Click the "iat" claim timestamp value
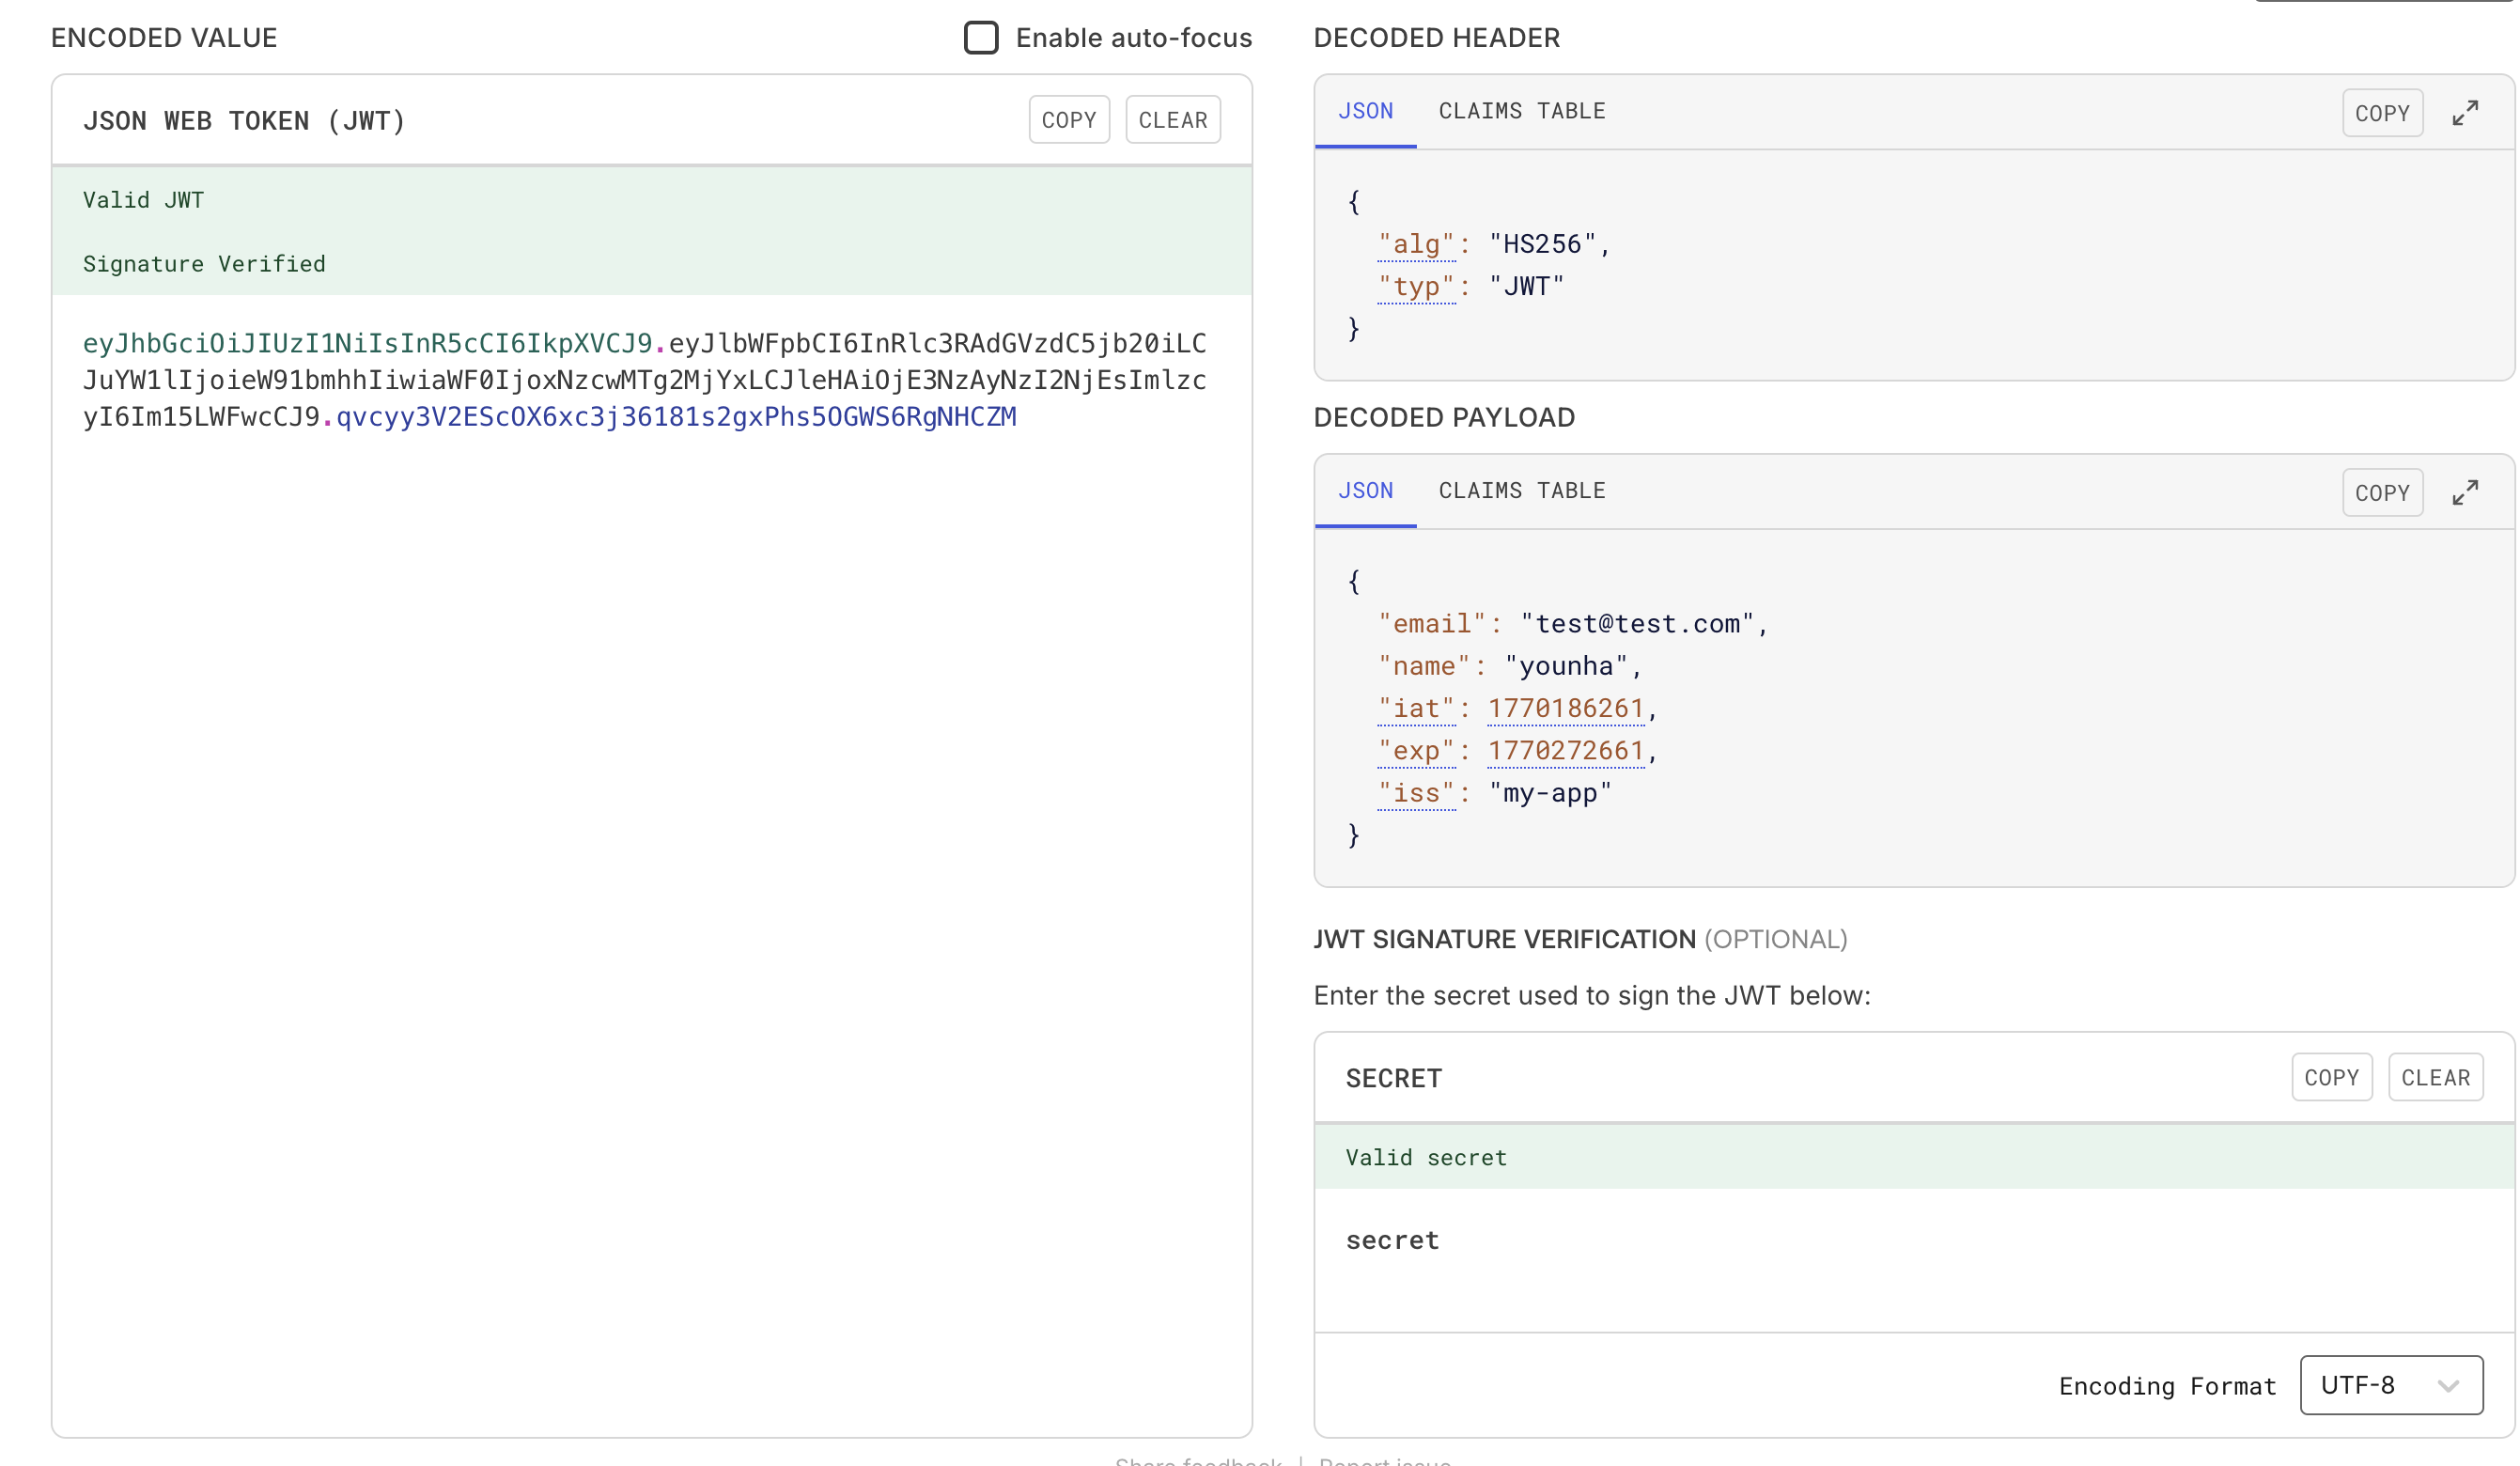 tap(1565, 708)
